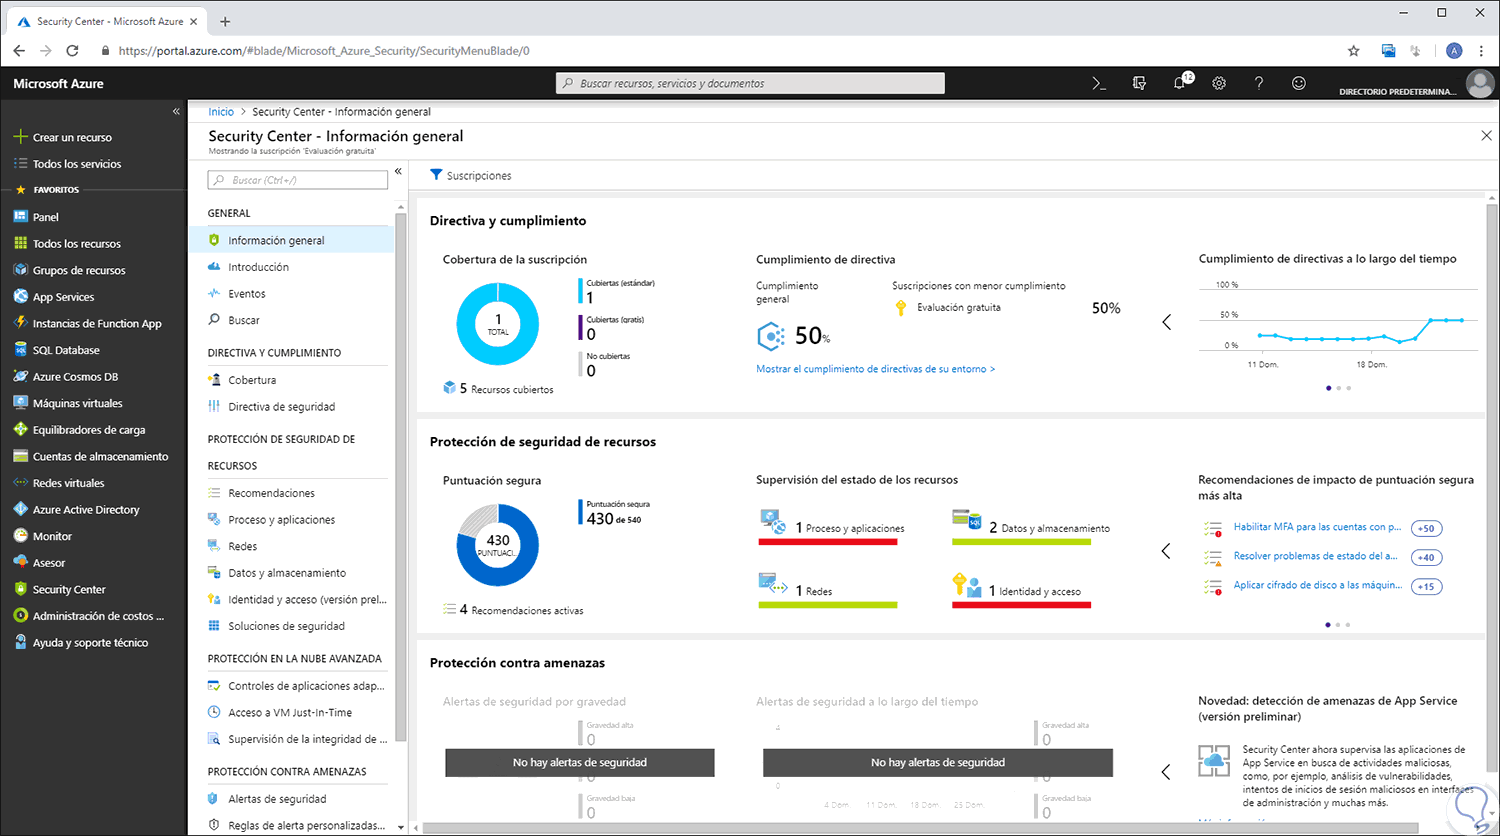Show previous Directiva y cumplimiento chart
This screenshot has height=836, width=1500.
[1166, 322]
